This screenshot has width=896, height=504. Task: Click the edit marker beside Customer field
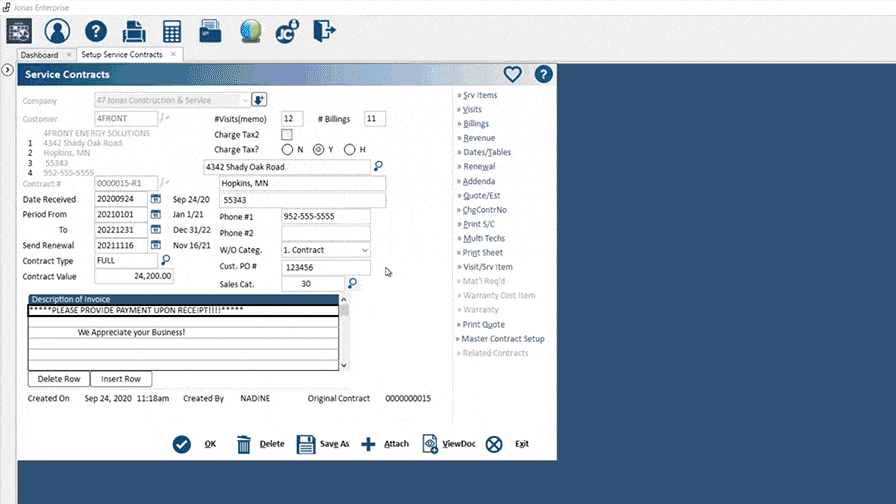click(x=164, y=118)
